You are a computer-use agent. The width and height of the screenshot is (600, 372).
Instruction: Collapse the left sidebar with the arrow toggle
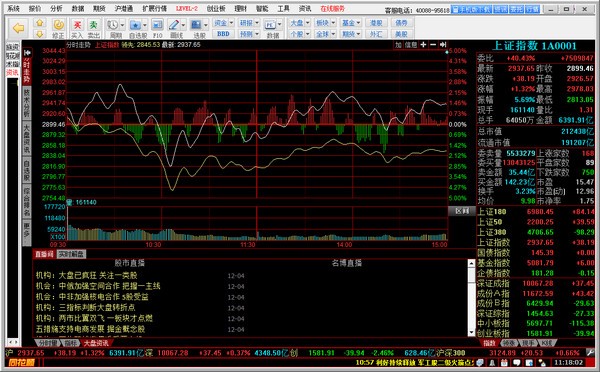[x=27, y=52]
